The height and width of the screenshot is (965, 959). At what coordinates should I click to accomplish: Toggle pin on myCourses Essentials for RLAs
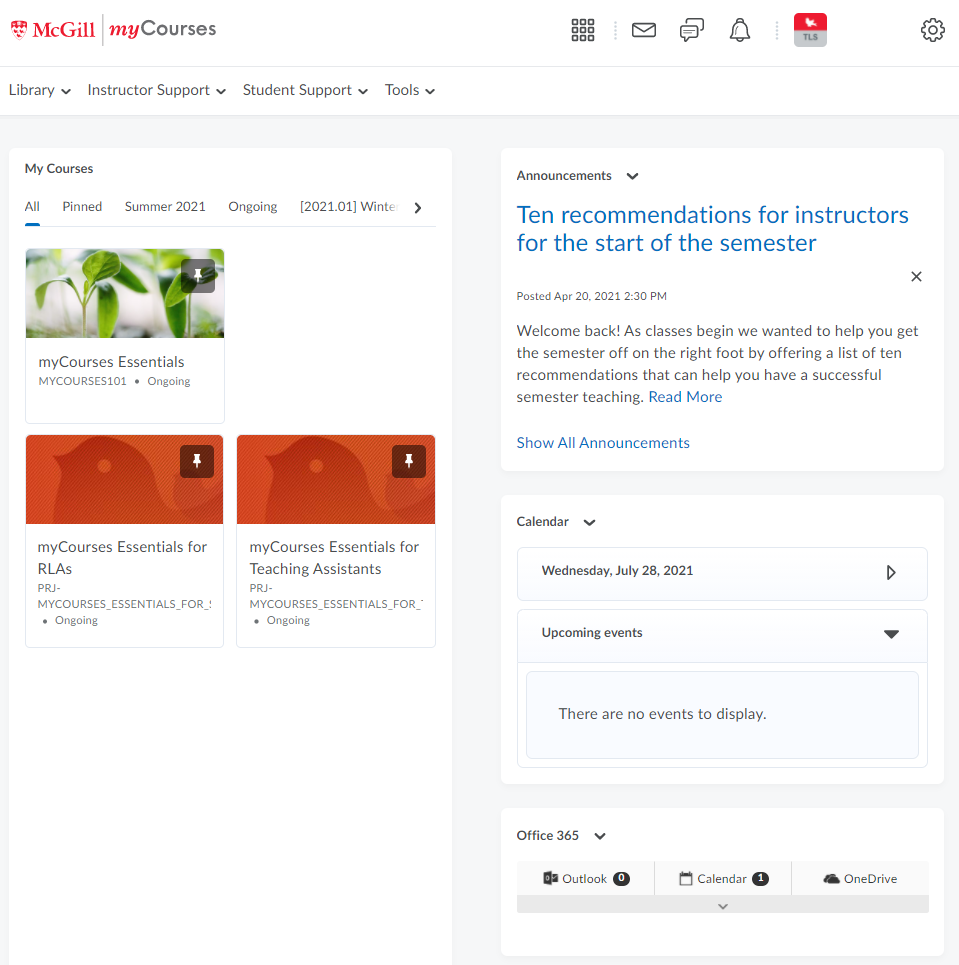(x=197, y=461)
